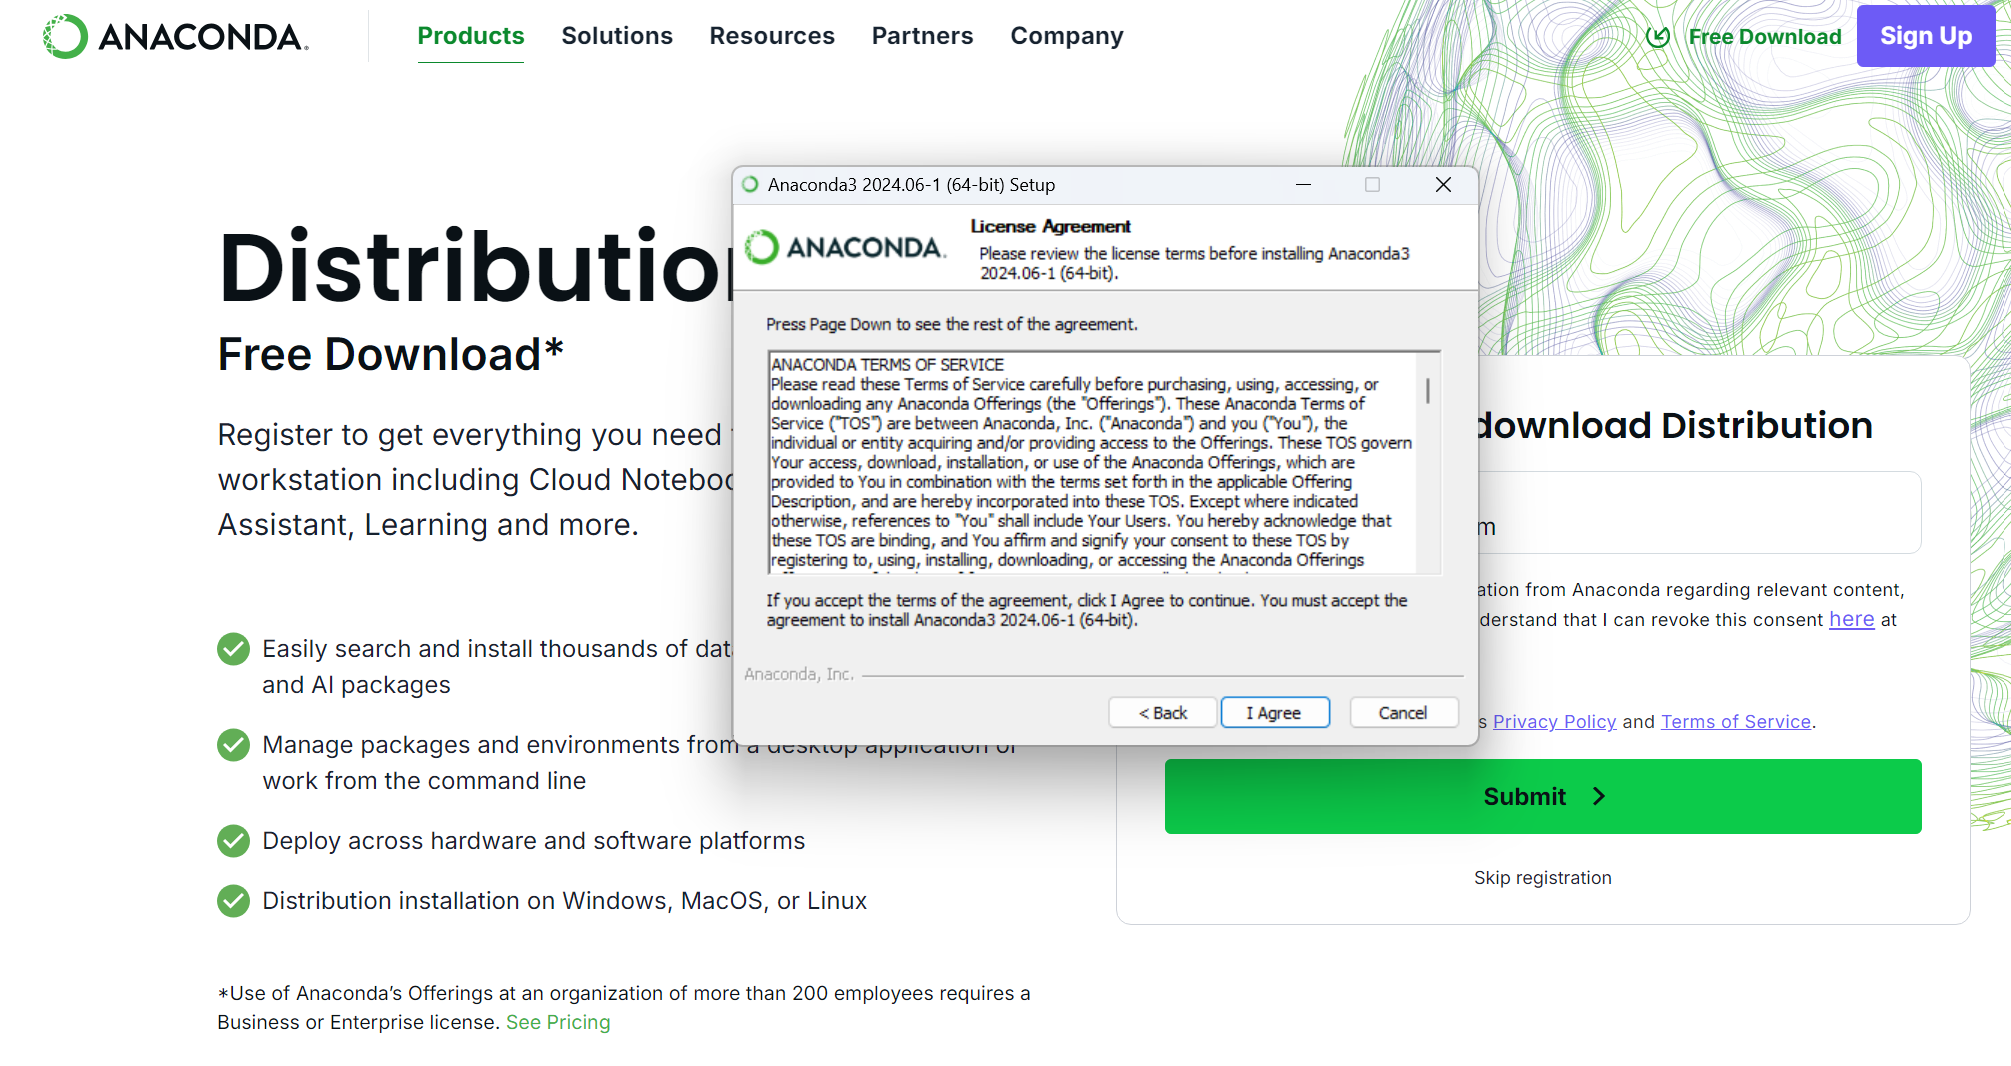This screenshot has height=1066, width=2011.
Task: Submit the registration form
Action: [x=1543, y=796]
